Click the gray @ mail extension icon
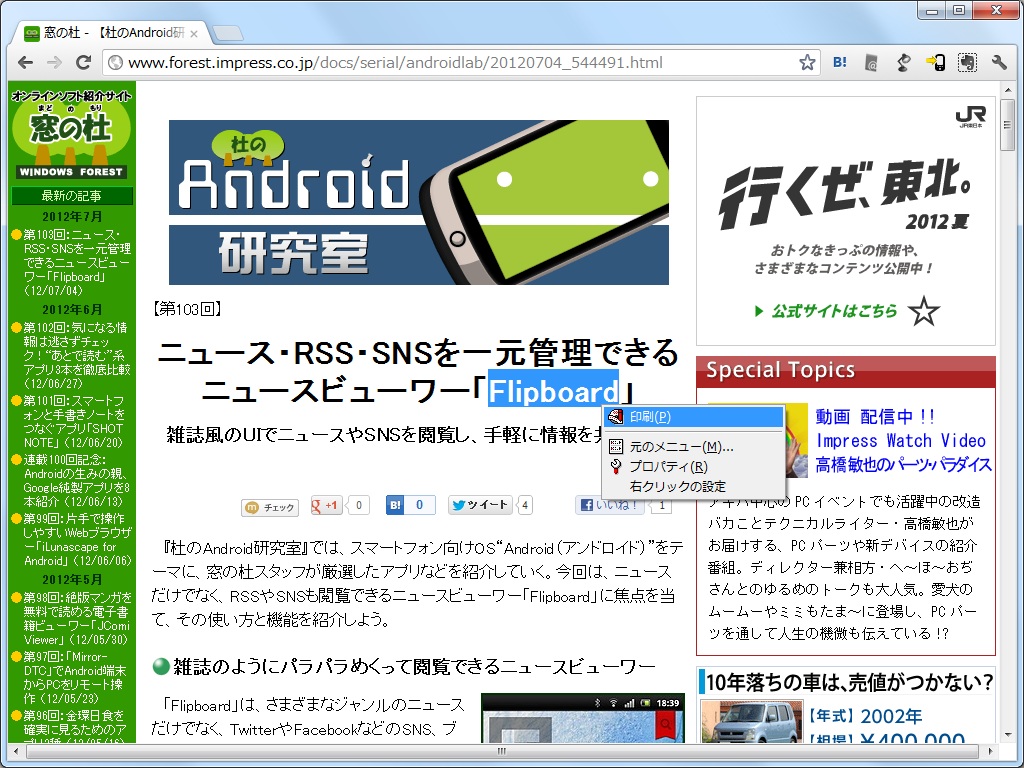This screenshot has height=768, width=1024. (x=871, y=63)
